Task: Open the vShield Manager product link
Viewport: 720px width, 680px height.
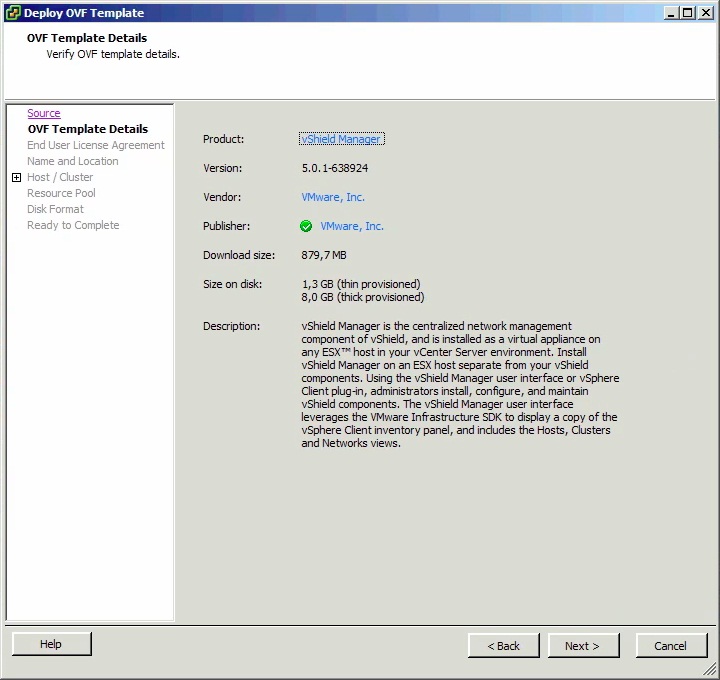Action: (x=341, y=139)
